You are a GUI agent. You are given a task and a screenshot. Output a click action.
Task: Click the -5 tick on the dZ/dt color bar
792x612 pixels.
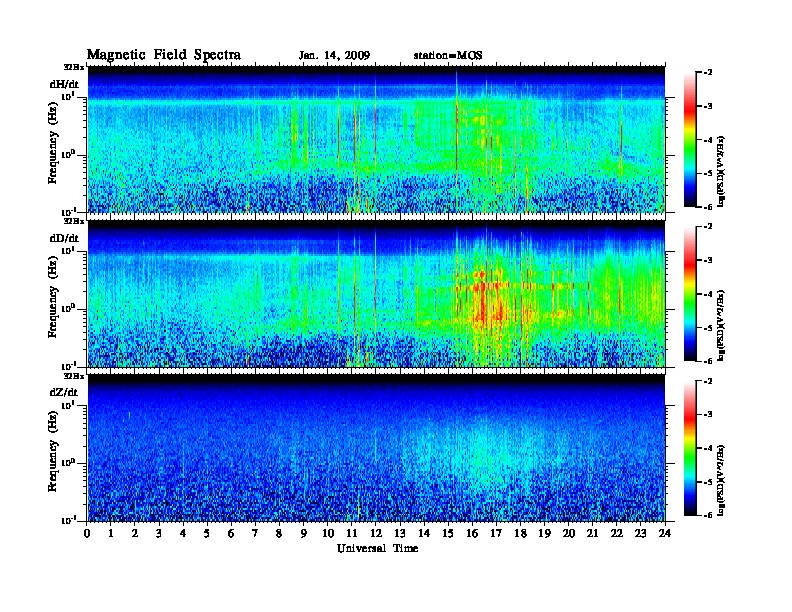coord(708,482)
